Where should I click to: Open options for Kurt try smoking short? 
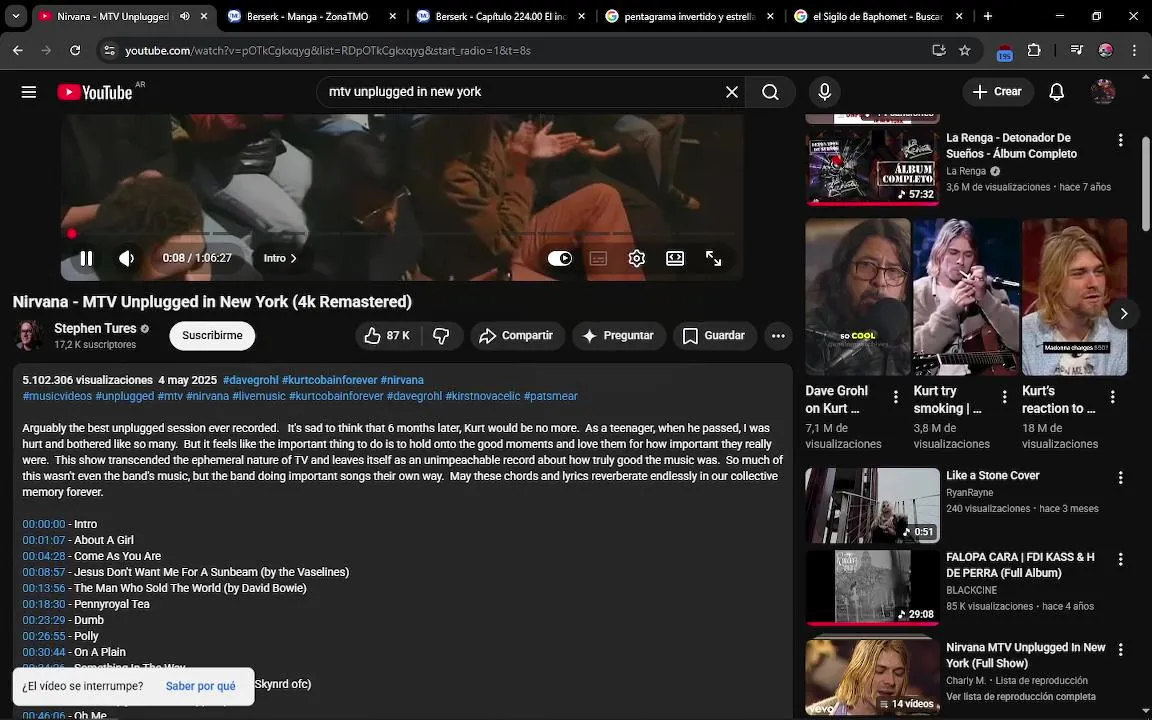click(x=1004, y=397)
